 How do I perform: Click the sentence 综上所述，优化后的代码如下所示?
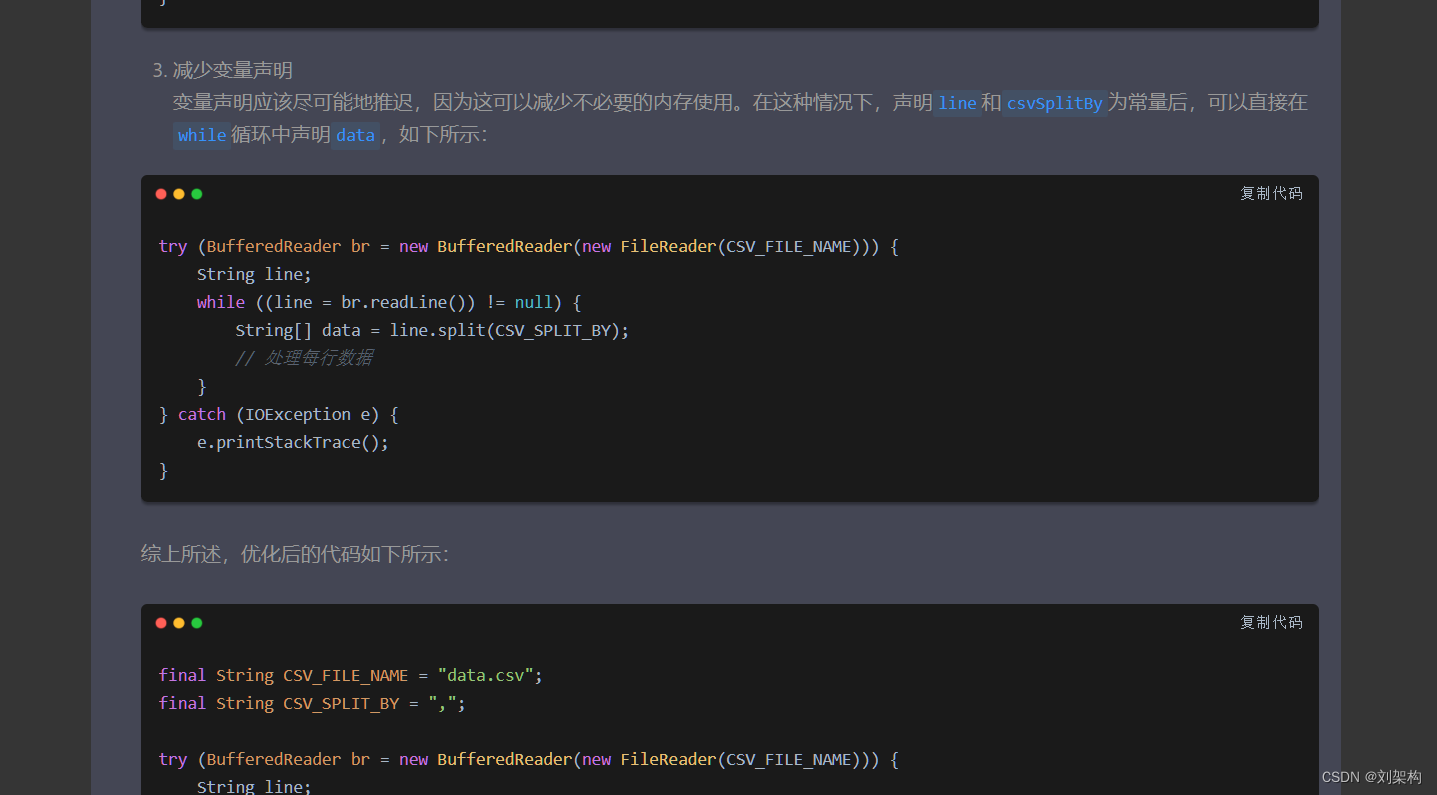(295, 554)
